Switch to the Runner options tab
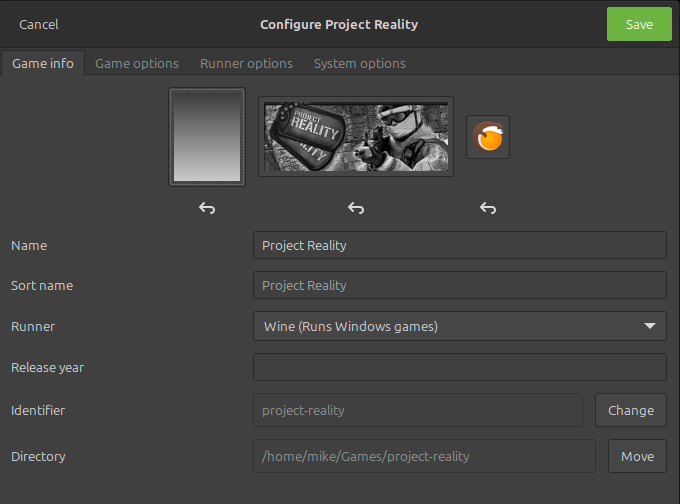Viewport: 680px width, 504px height. tap(246, 63)
